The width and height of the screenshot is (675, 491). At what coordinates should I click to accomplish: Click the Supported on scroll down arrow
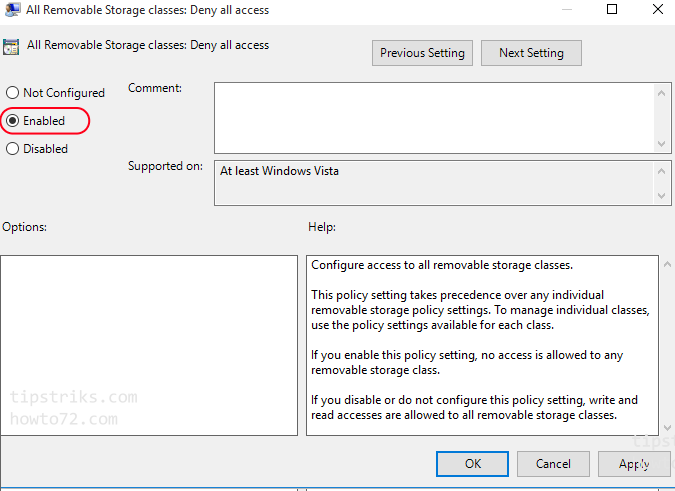click(662, 196)
